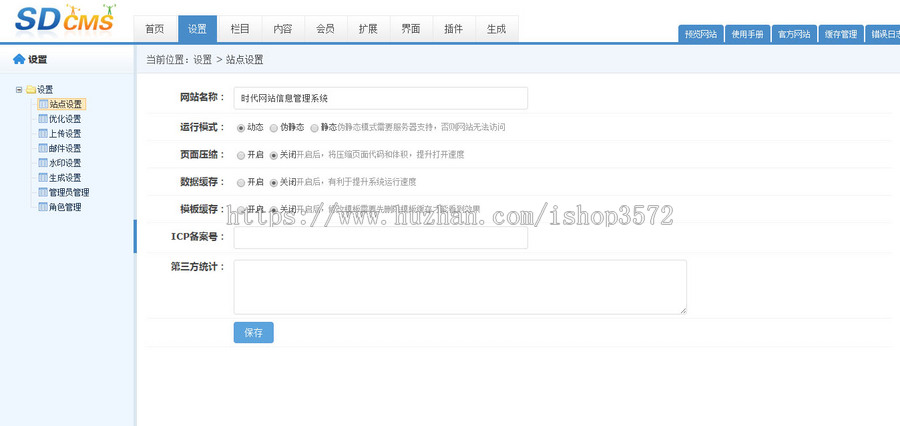Click the 设置 folder icon in tree
The width and height of the screenshot is (900, 426).
(31, 90)
